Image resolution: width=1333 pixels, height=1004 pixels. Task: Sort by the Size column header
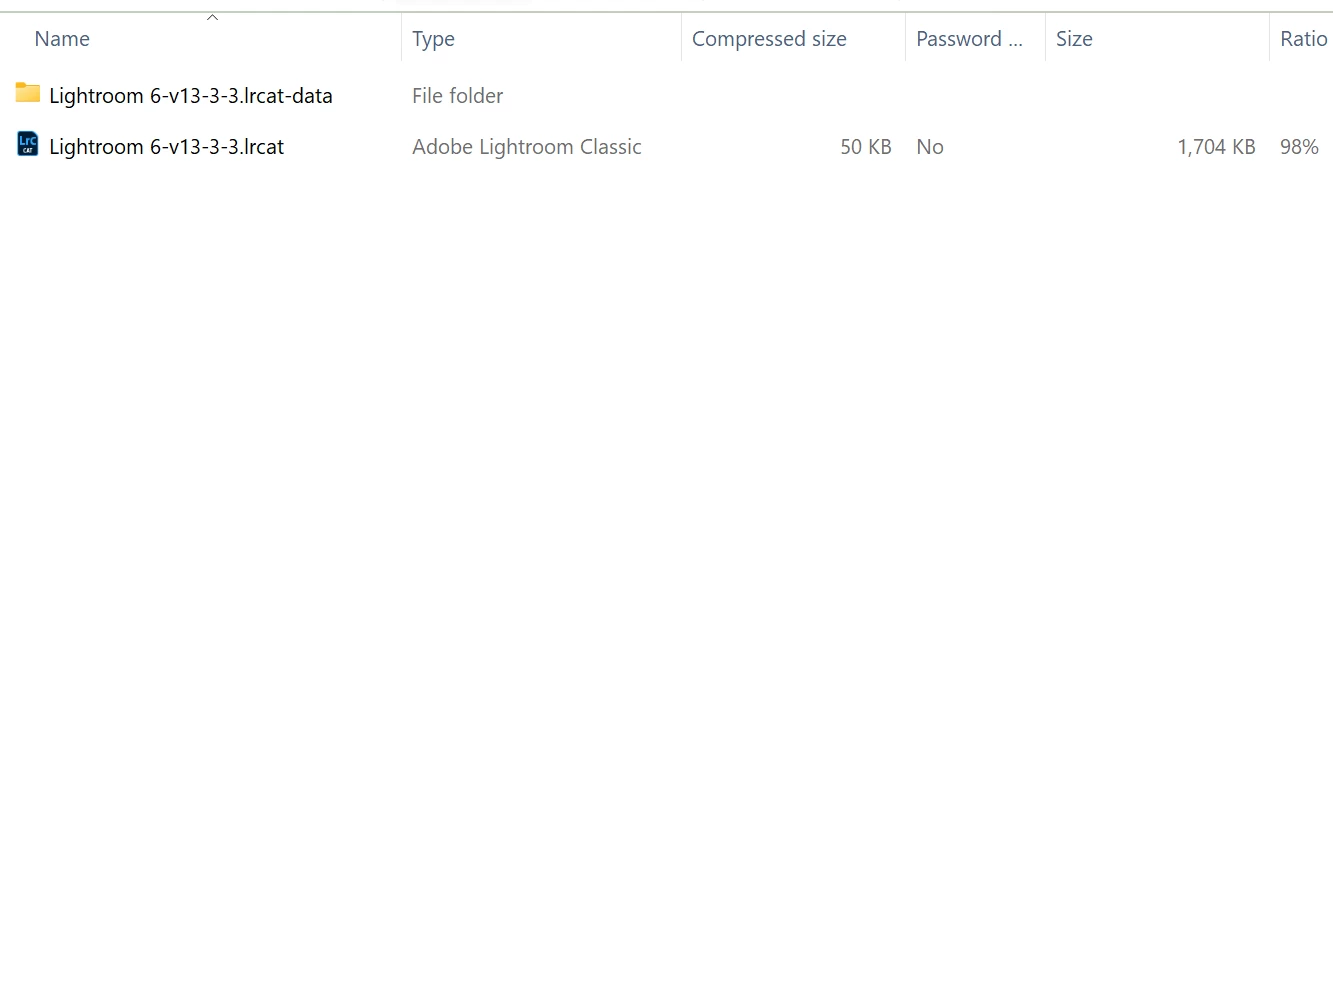coord(1074,39)
